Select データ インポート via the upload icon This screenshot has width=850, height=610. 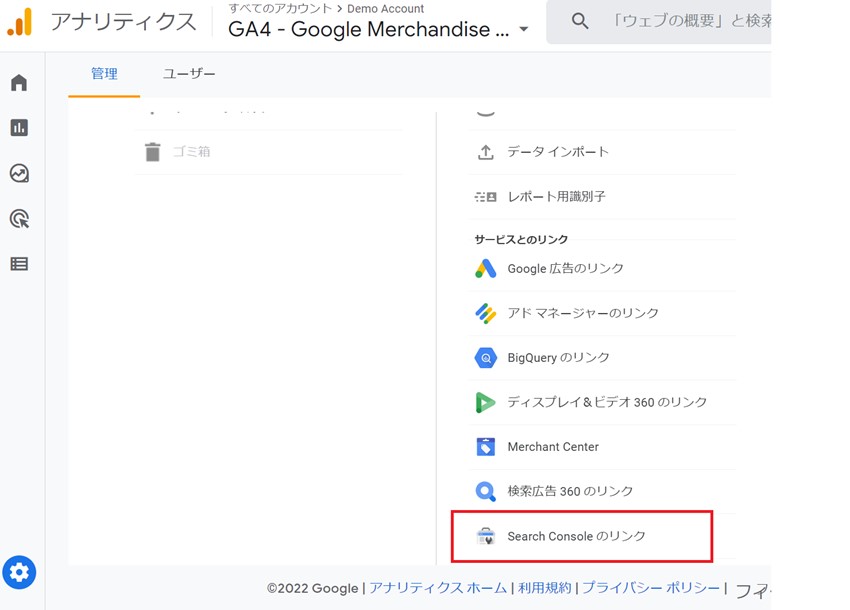click(560, 151)
